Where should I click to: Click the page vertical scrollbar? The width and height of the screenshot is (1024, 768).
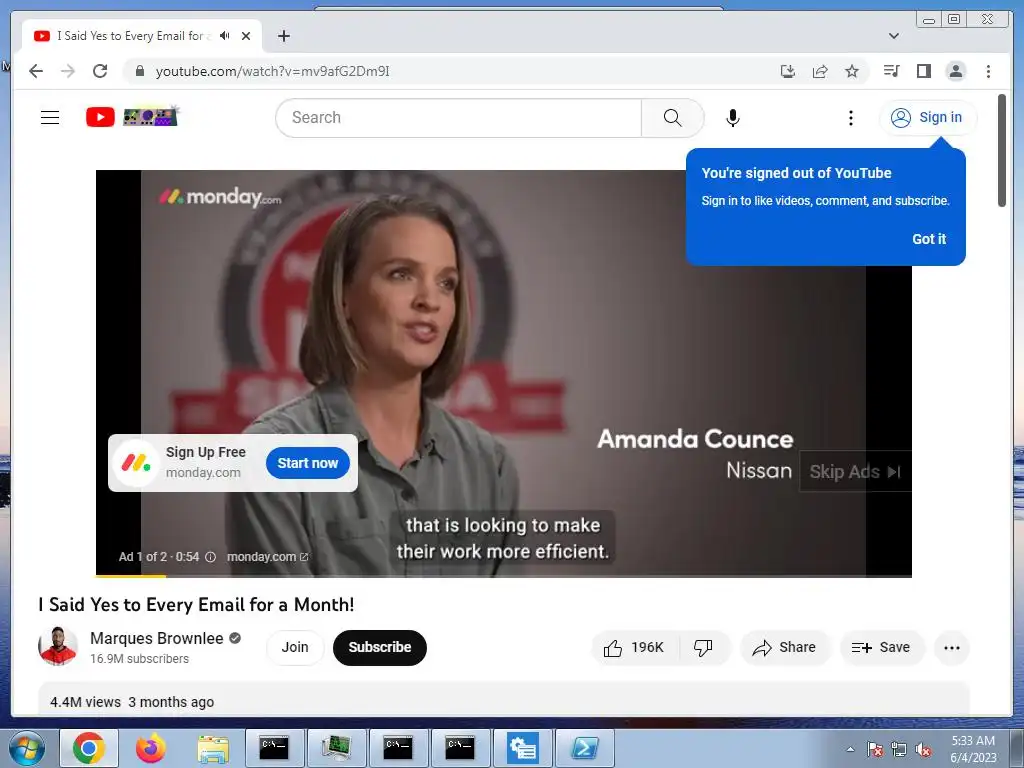coord(1002,151)
